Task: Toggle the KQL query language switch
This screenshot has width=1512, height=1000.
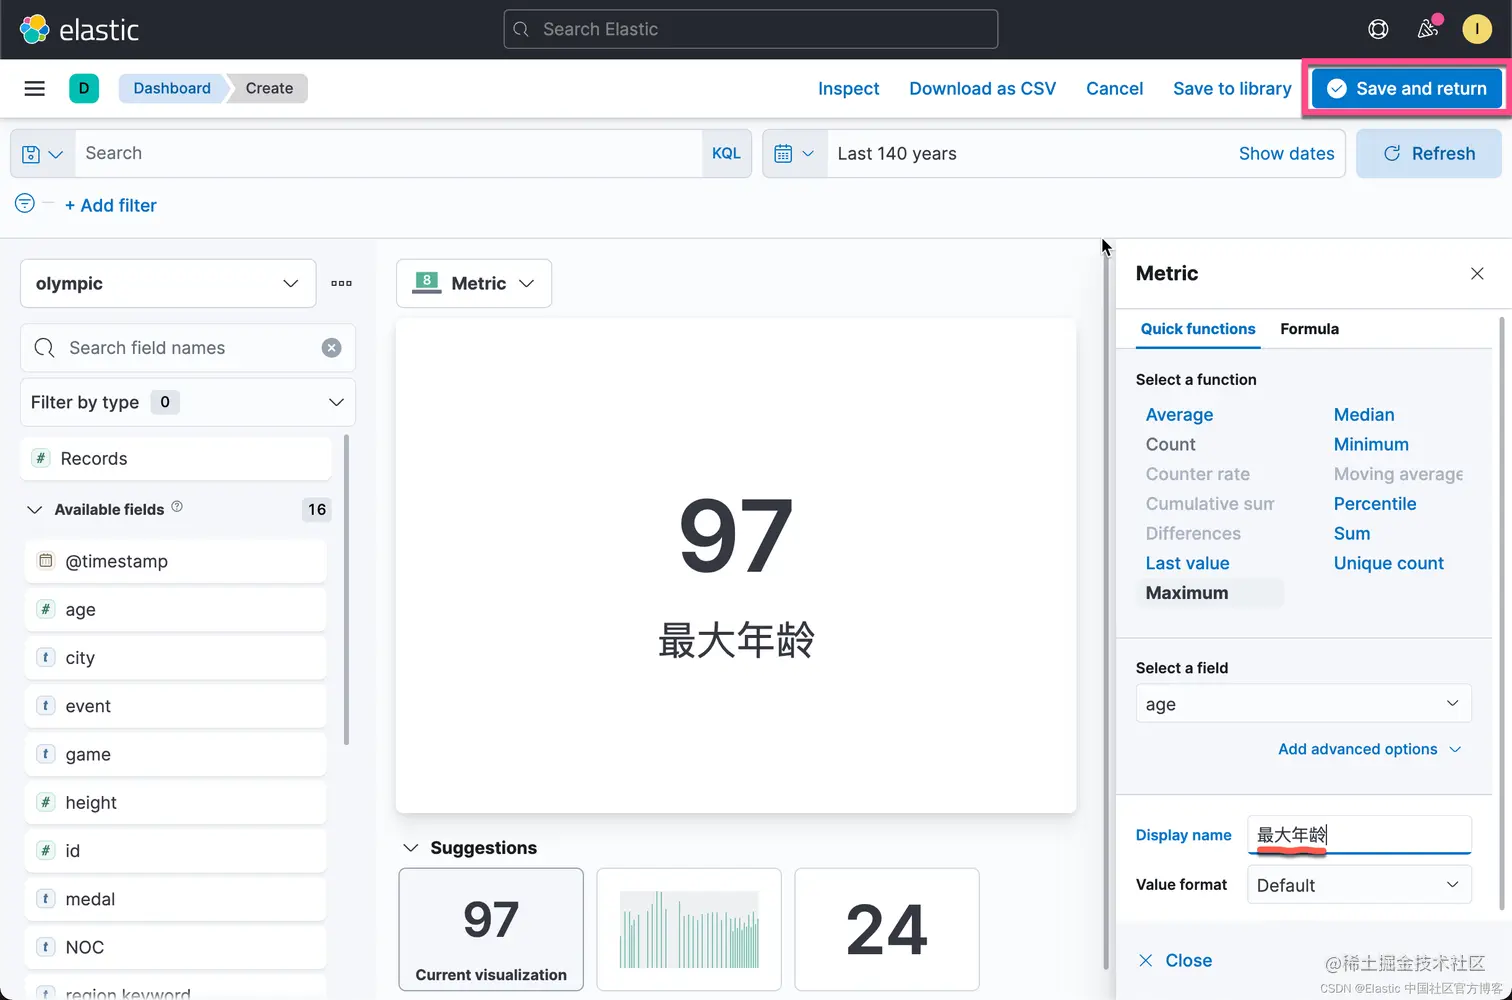Action: [726, 154]
